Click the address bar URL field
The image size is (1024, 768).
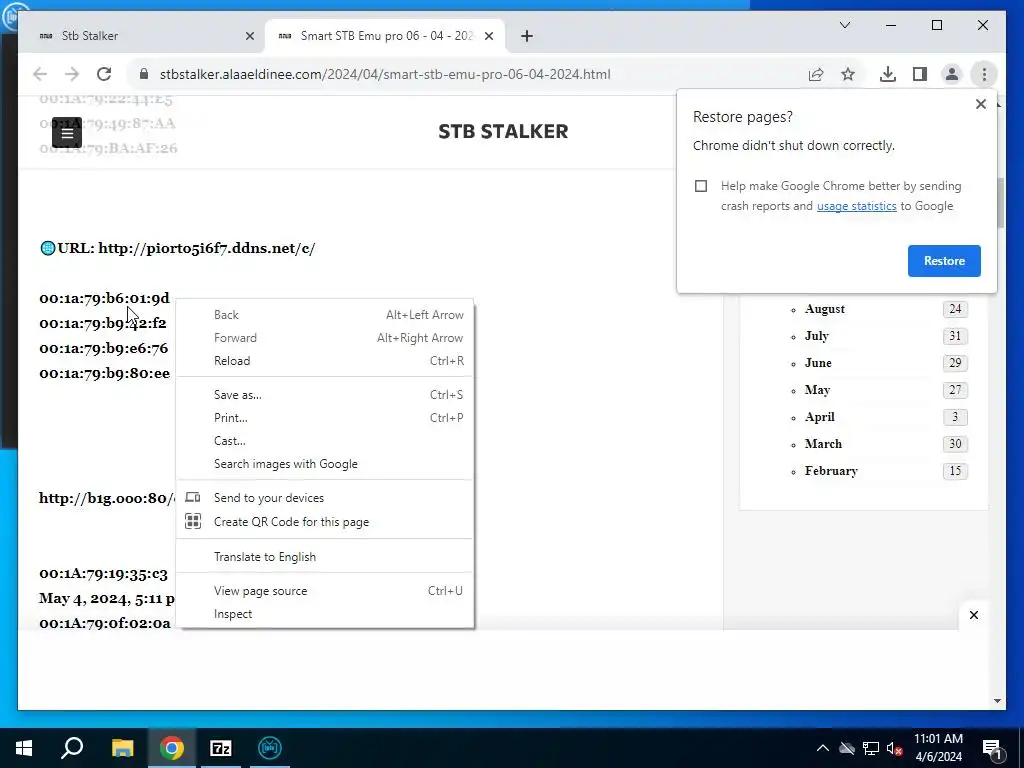pos(467,74)
